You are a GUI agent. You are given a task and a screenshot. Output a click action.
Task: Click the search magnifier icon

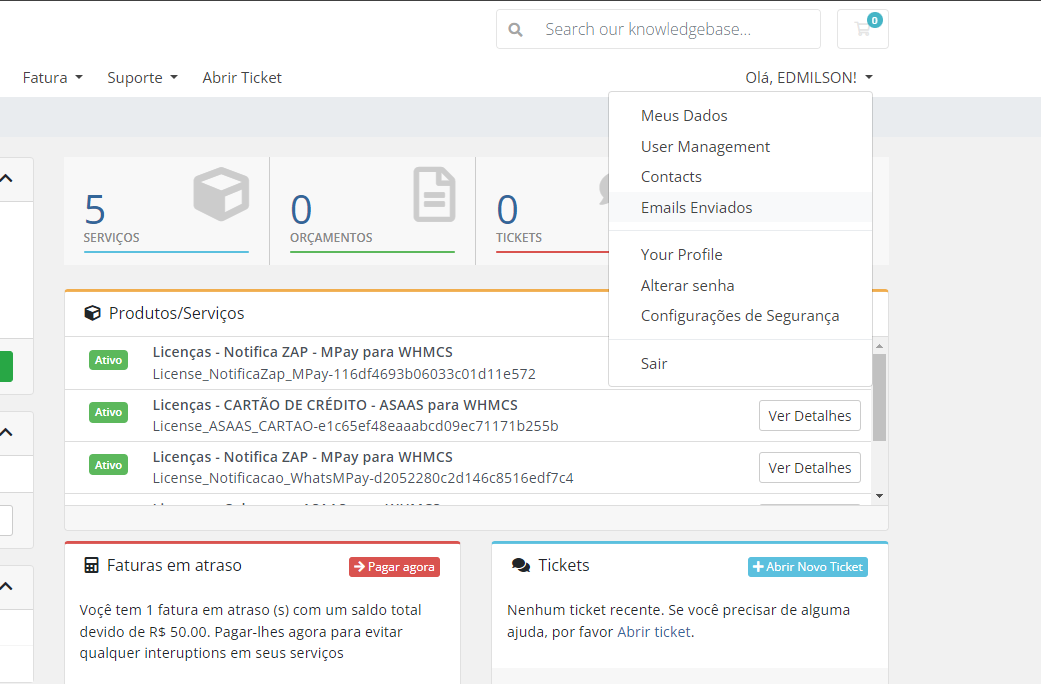(516, 30)
